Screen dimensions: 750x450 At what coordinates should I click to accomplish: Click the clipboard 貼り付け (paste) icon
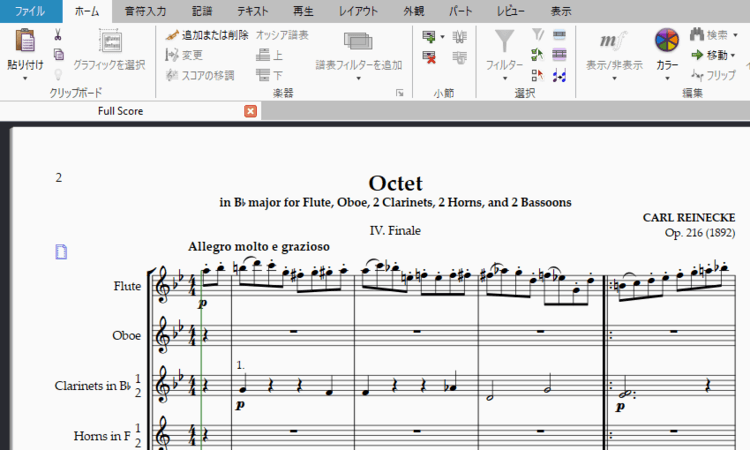(x=25, y=41)
